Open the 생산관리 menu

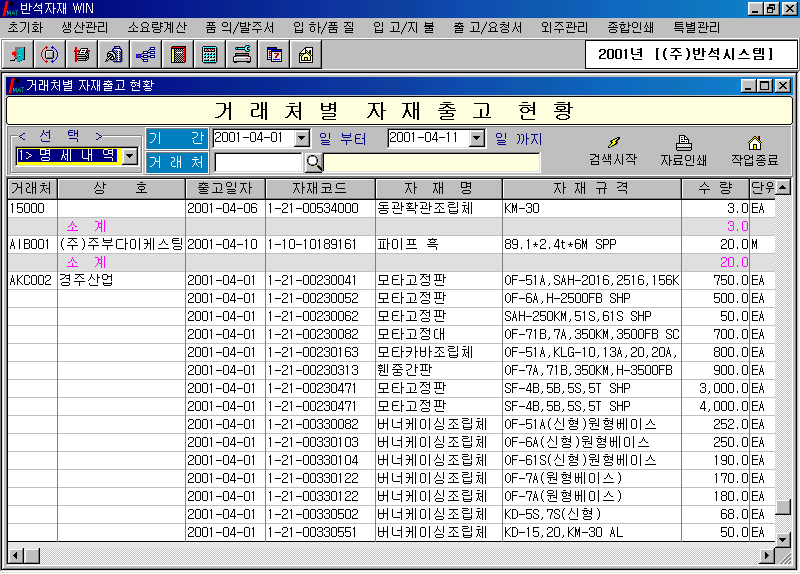pos(84,27)
